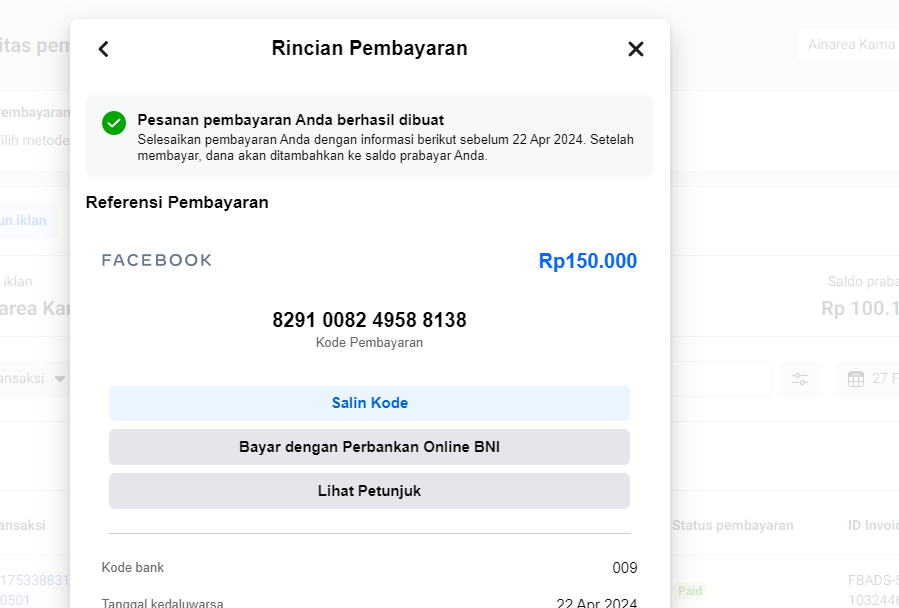The width and height of the screenshot is (899, 608).
Task: Sort by Status pembayaran column header
Action: tap(732, 525)
